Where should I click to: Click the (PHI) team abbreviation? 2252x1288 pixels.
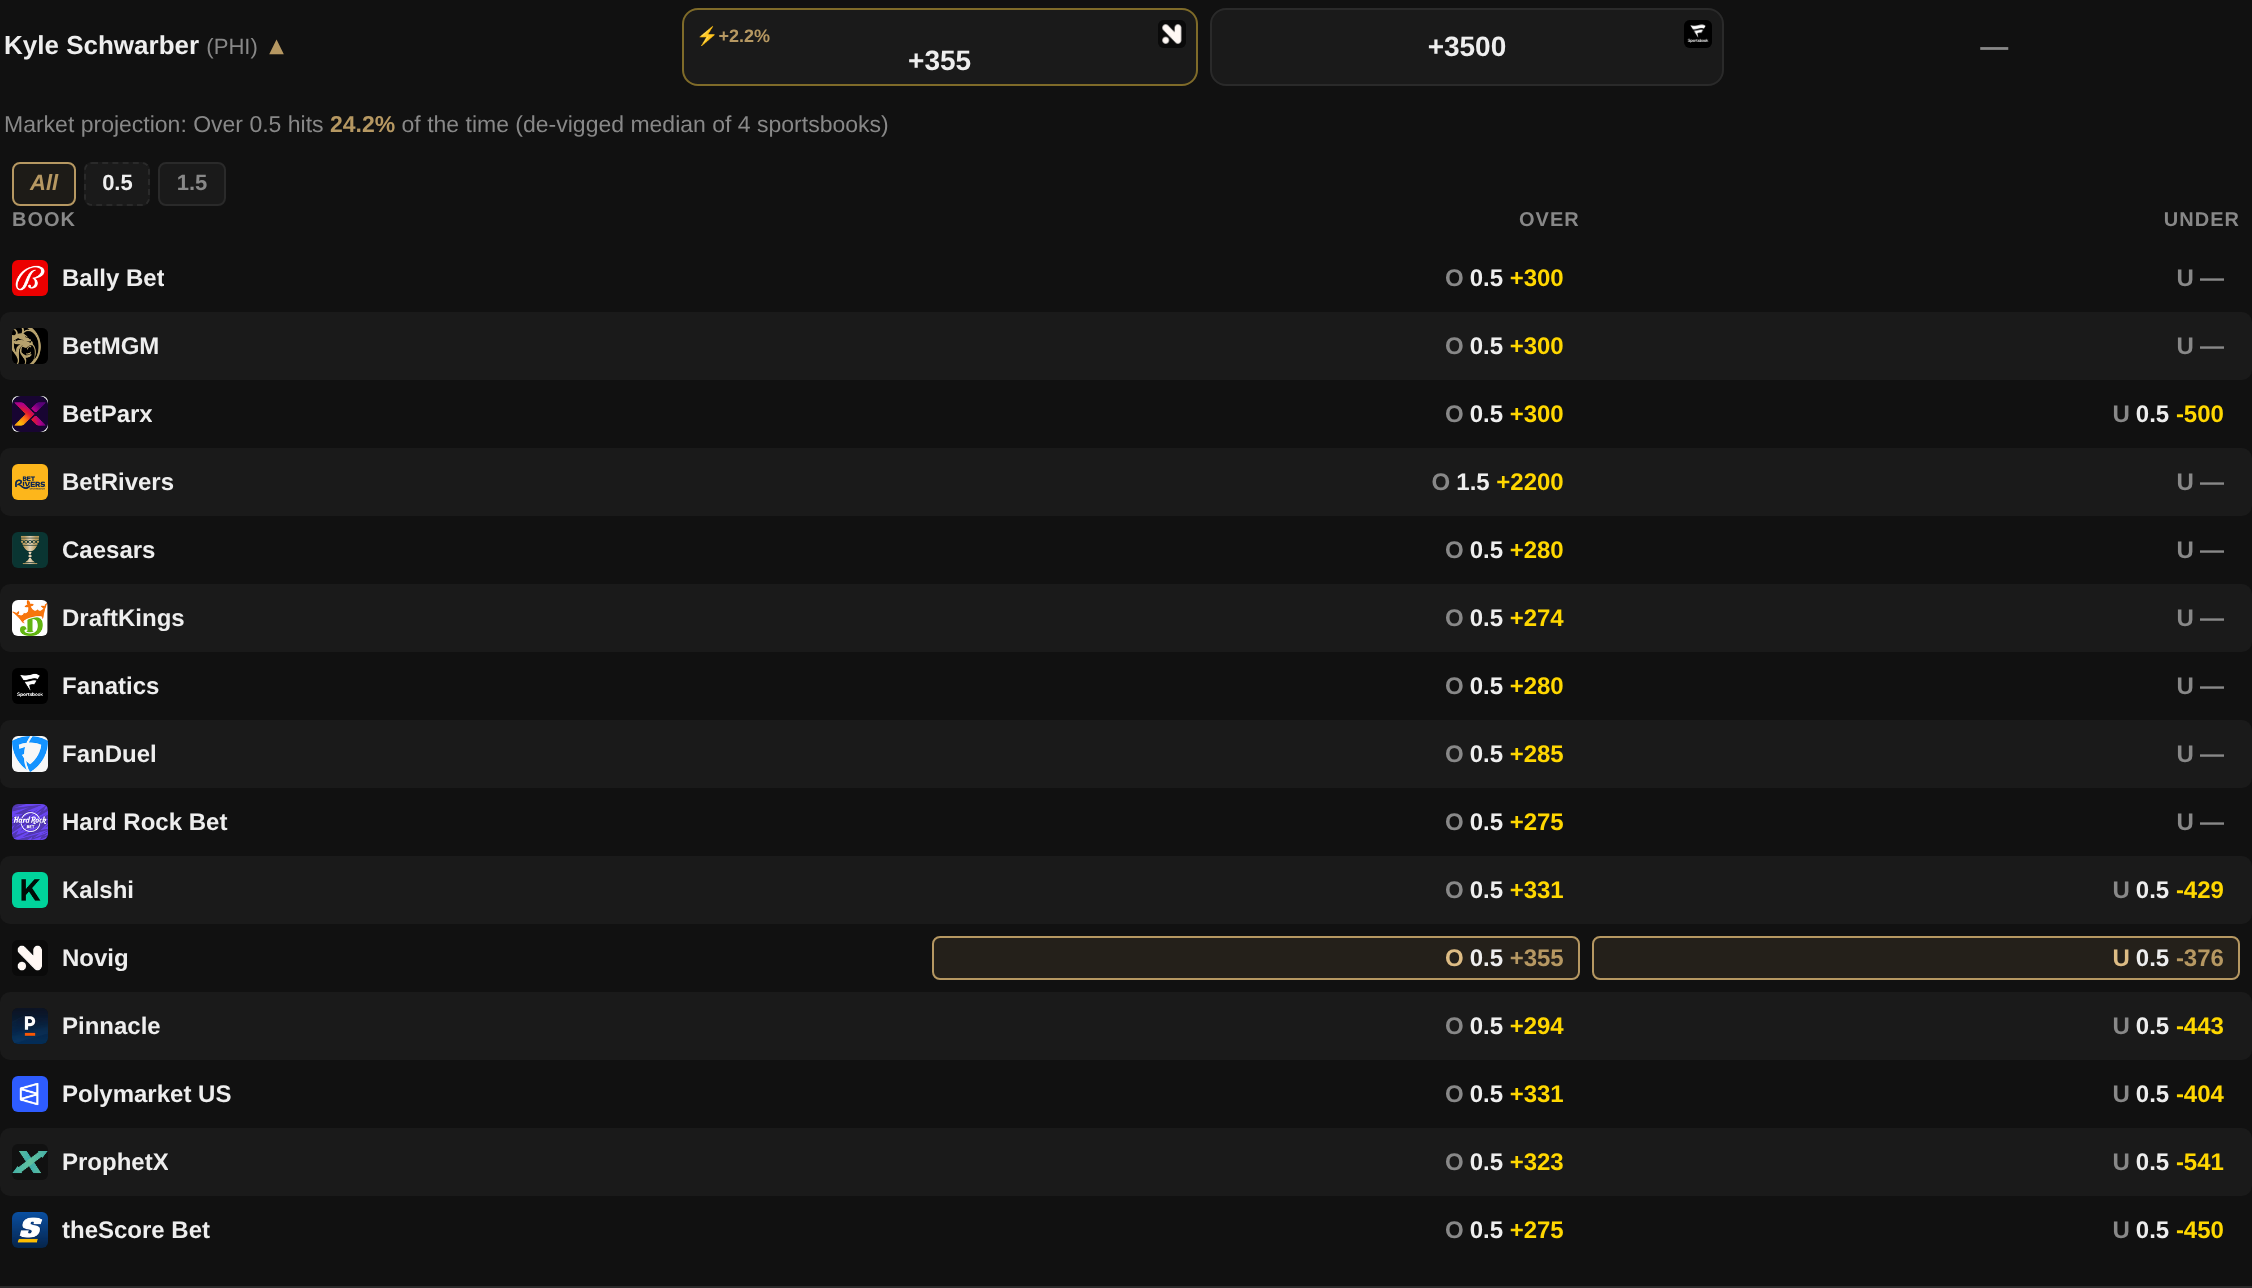pos(232,47)
